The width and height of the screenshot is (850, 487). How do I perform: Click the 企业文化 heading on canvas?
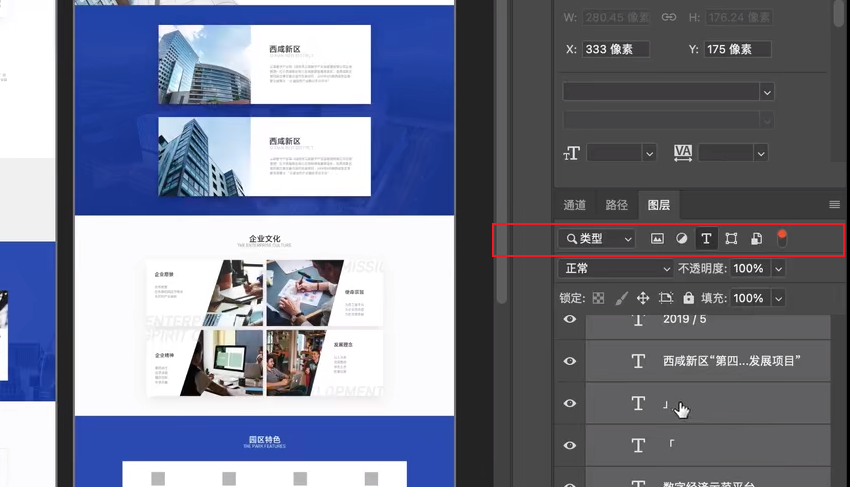click(265, 239)
